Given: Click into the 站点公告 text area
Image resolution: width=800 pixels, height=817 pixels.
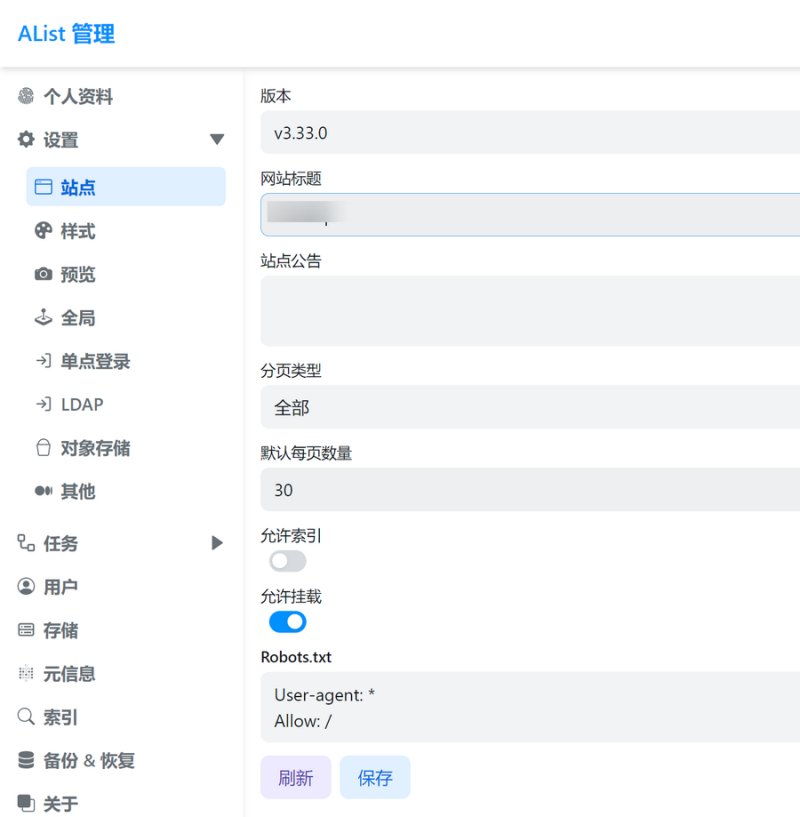Looking at the screenshot, I should click(530, 311).
